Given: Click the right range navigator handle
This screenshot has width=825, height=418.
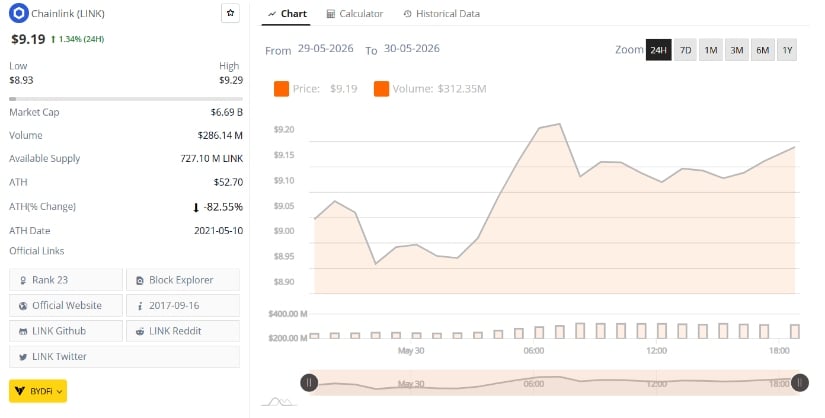Looking at the screenshot, I should coord(799,383).
